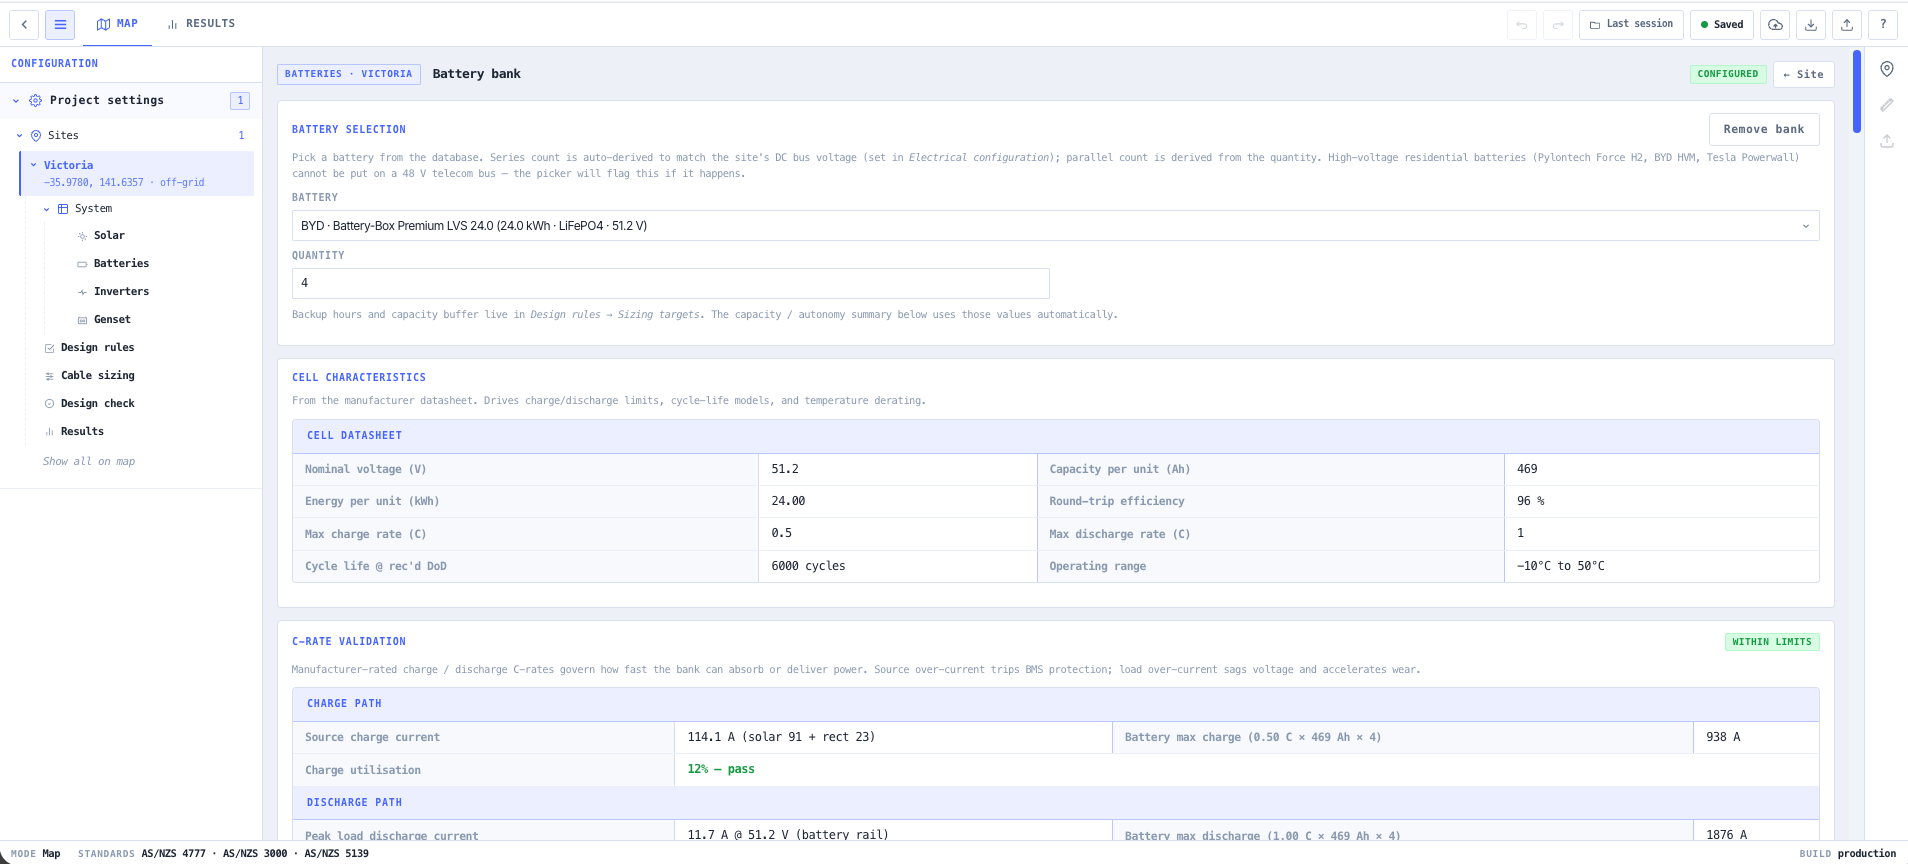Click the Sites location pin icon
The height and width of the screenshot is (864, 1908).
click(36, 136)
